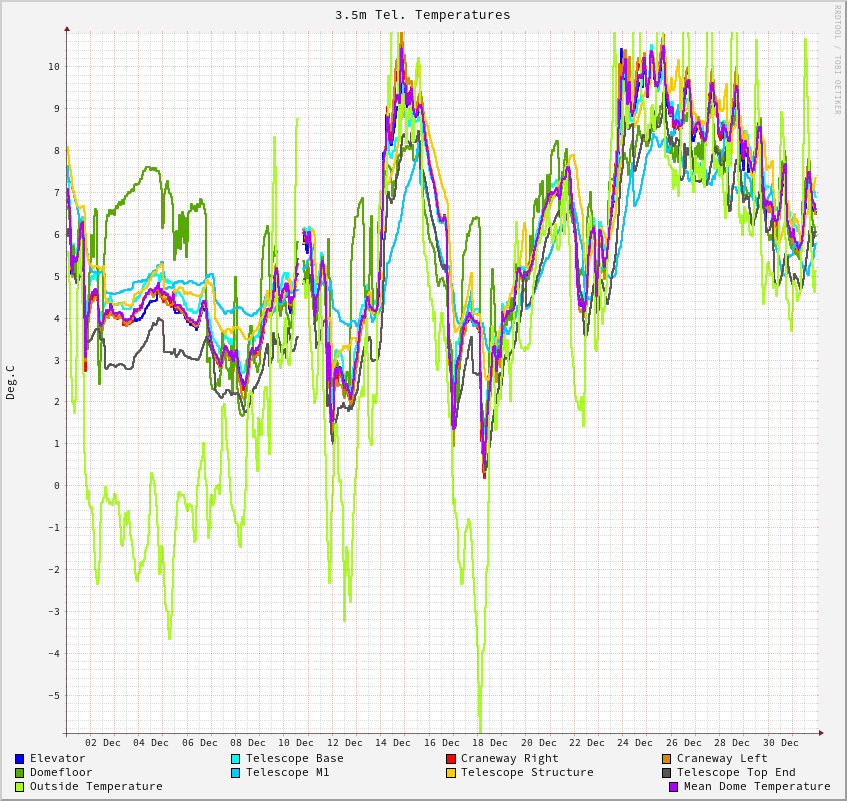The width and height of the screenshot is (847, 801).
Task: Select the Telescope Structure legend label
Action: [x=527, y=772]
